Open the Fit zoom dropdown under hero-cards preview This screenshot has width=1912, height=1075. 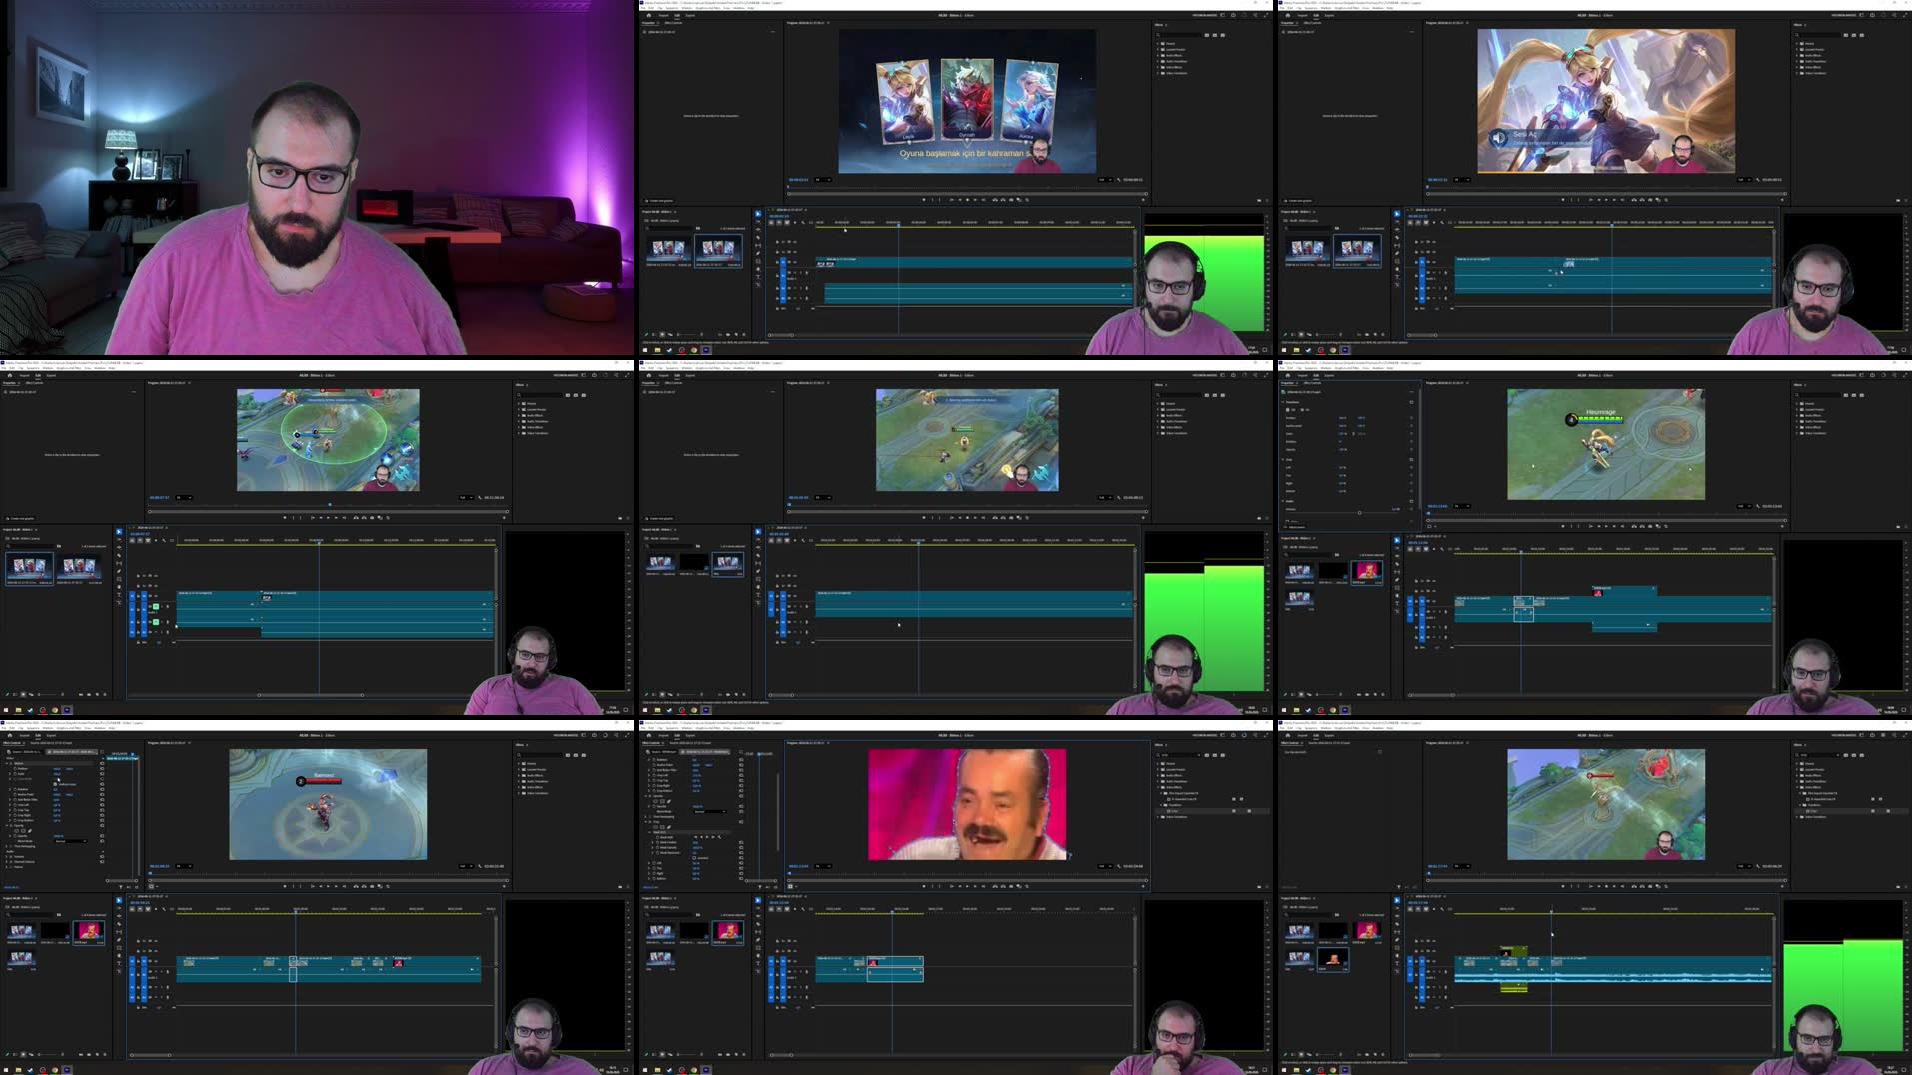[822, 180]
